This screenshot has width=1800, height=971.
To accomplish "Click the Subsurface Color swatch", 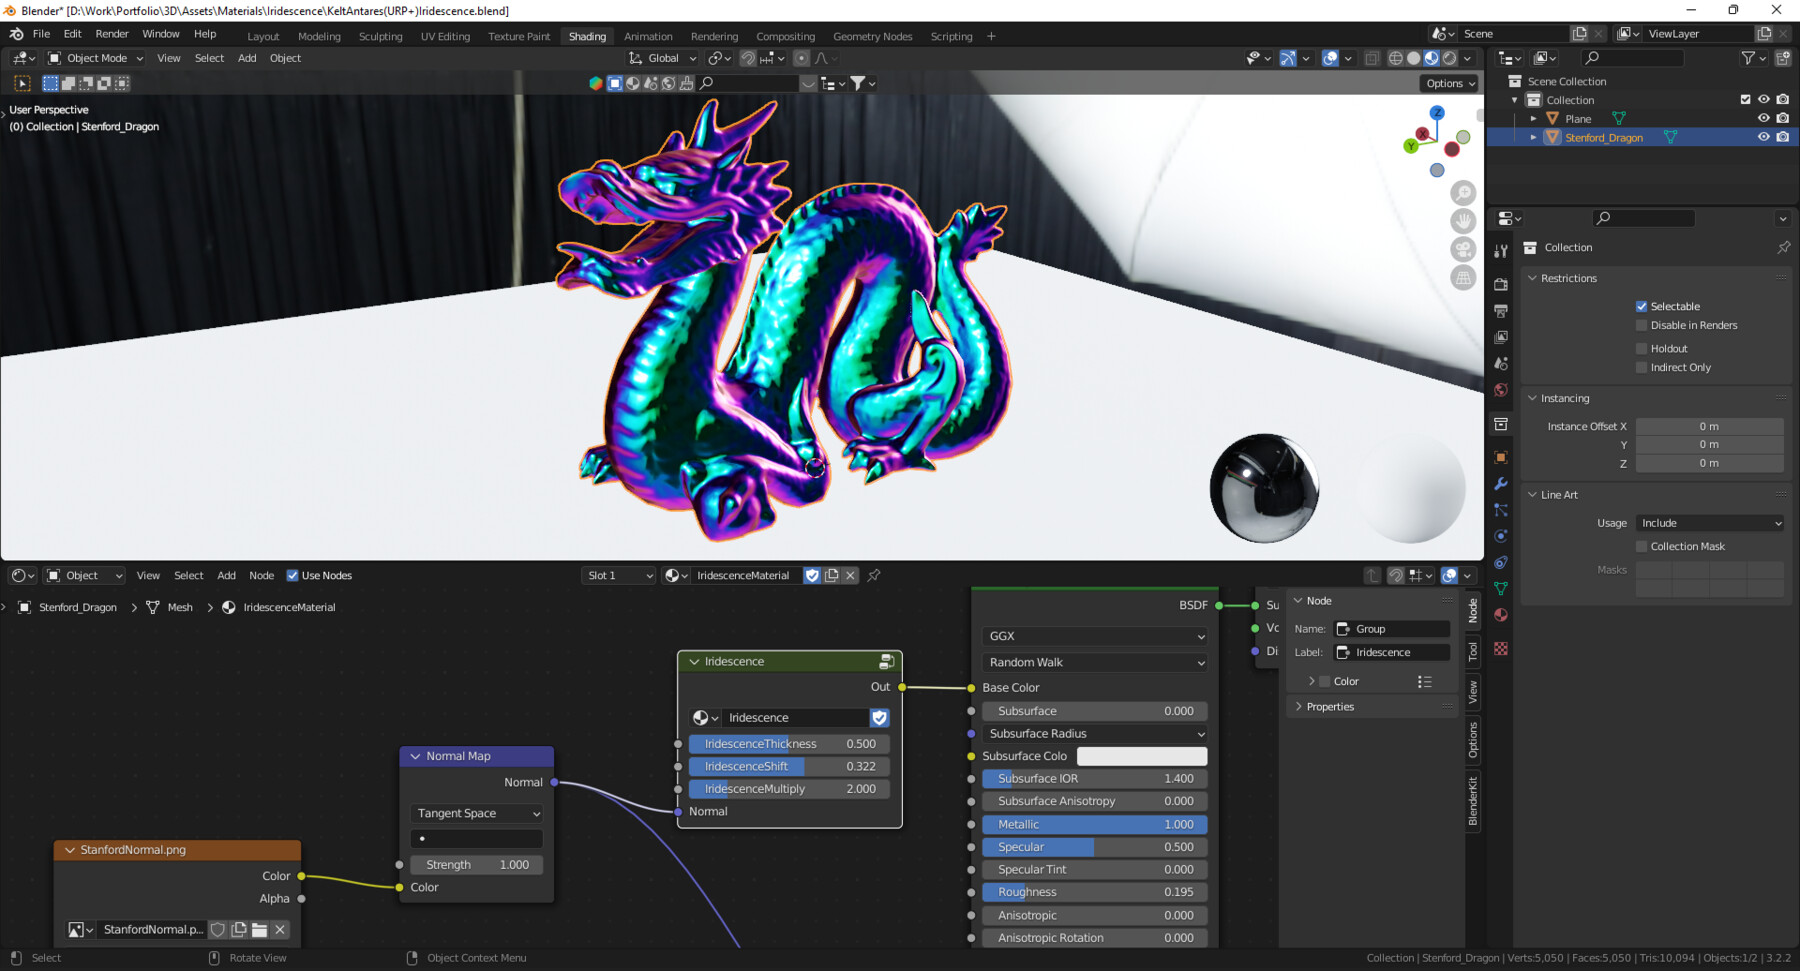I will (x=1142, y=756).
